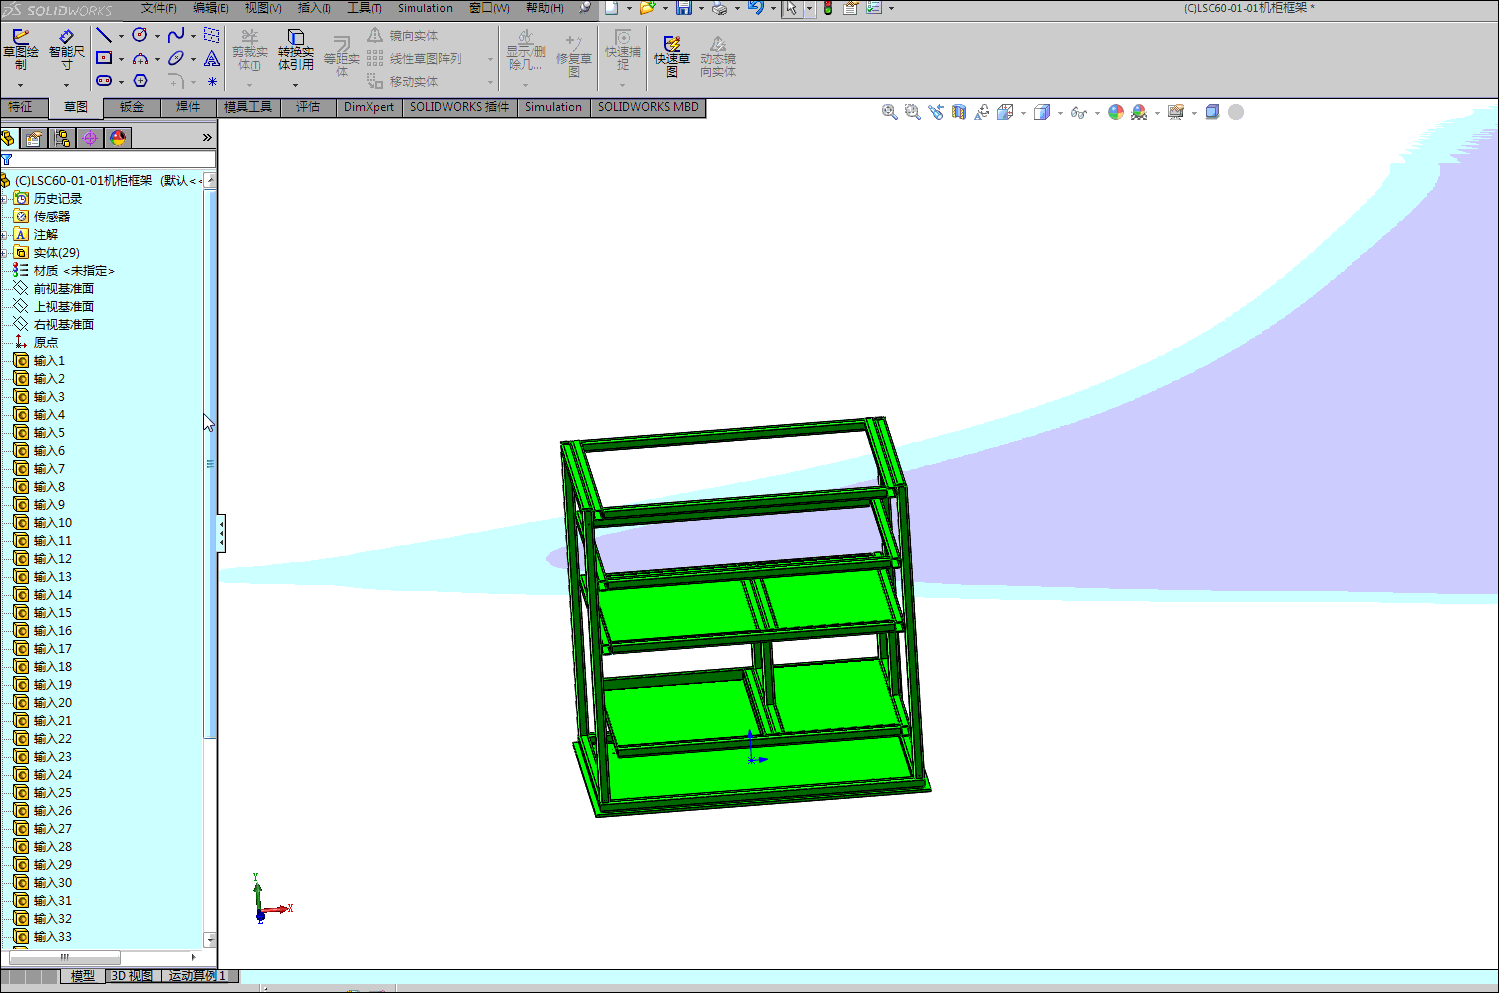The image size is (1499, 993).
Task: Click Zoom to Fit icon
Action: [889, 112]
